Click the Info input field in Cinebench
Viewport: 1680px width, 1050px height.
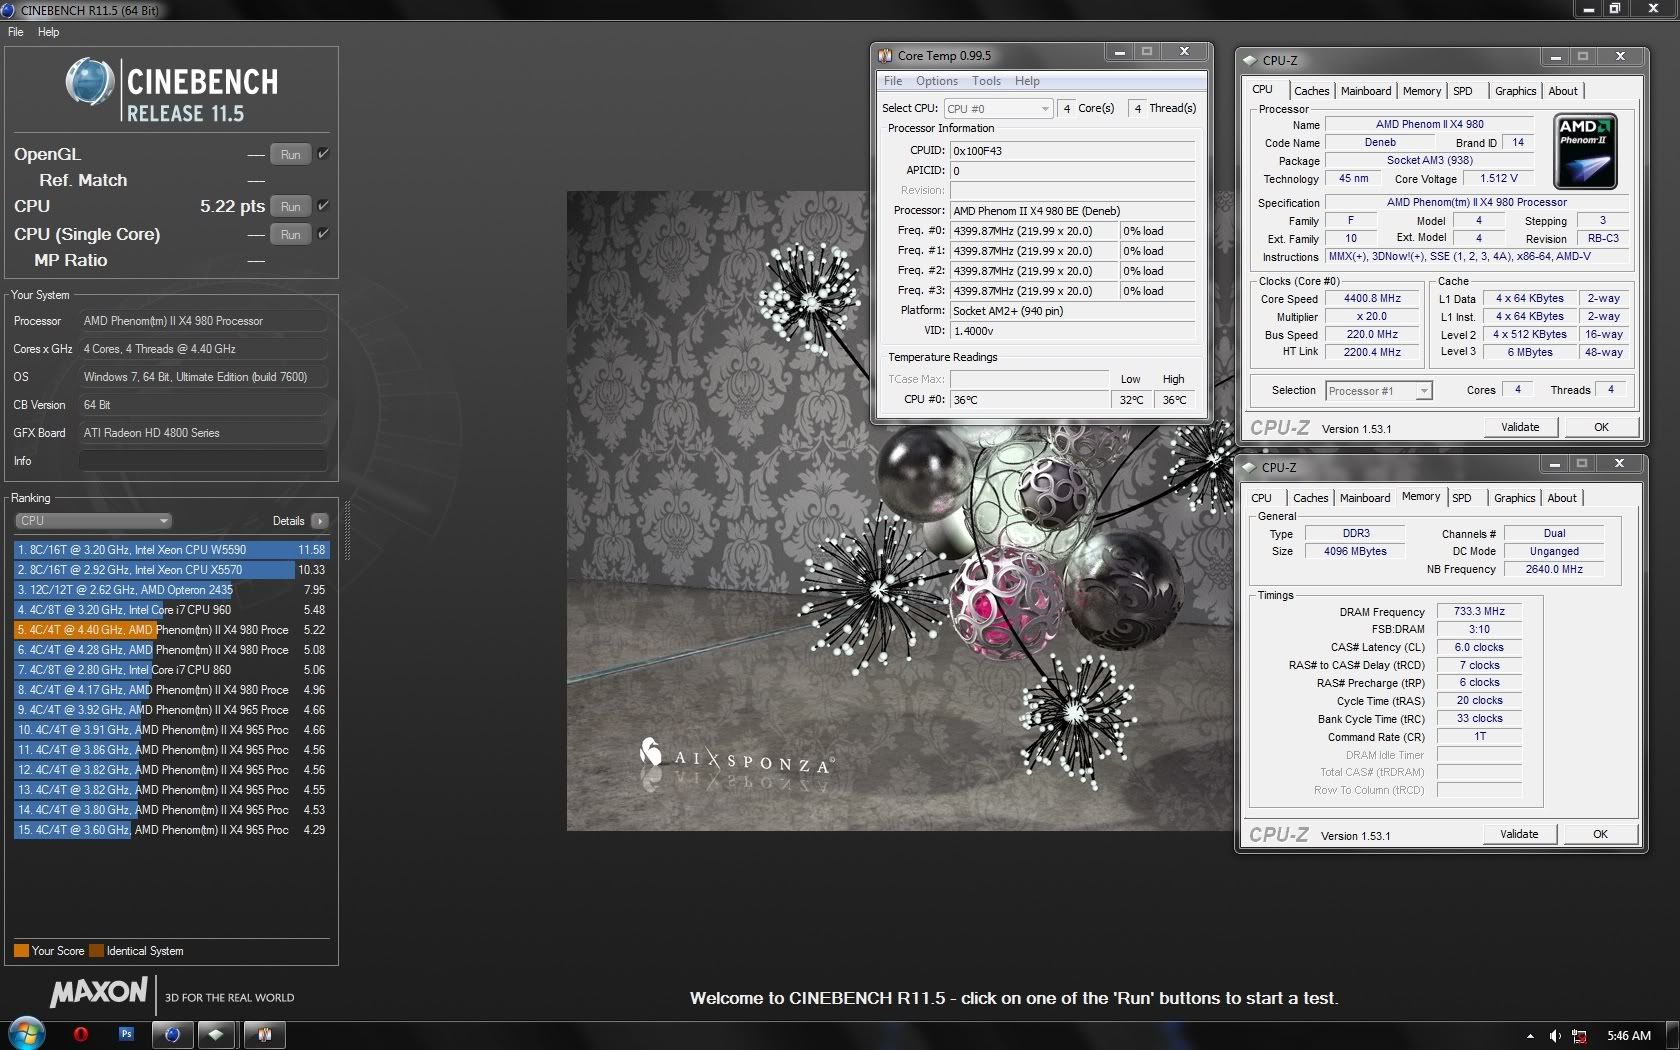pos(203,461)
